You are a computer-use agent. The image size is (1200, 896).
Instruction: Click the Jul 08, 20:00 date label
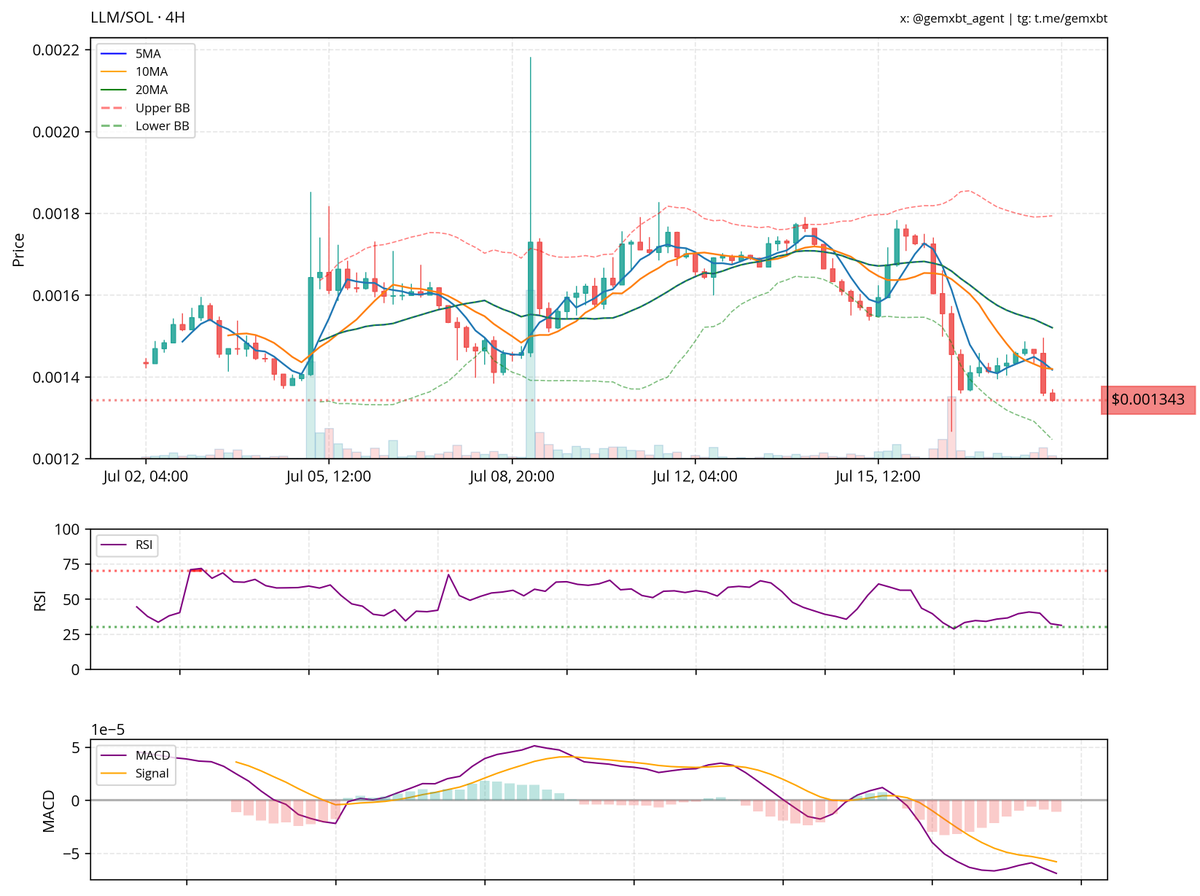pos(512,477)
